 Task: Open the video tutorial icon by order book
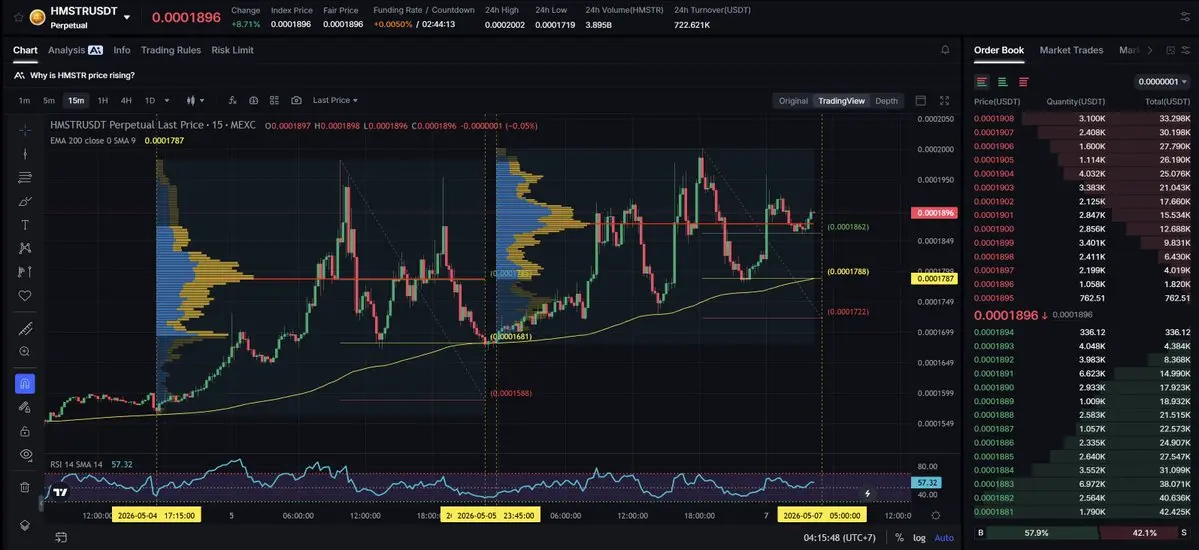click(1170, 50)
